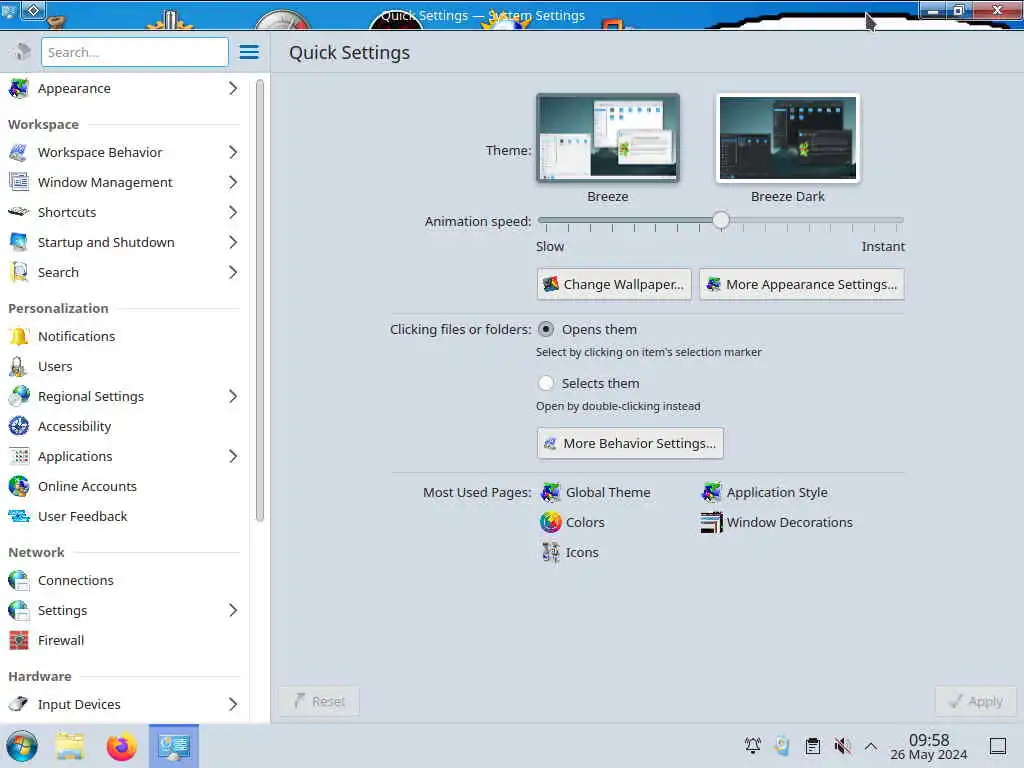The width and height of the screenshot is (1024, 768).
Task: Open the Window Decorations page icon
Action: click(x=711, y=522)
